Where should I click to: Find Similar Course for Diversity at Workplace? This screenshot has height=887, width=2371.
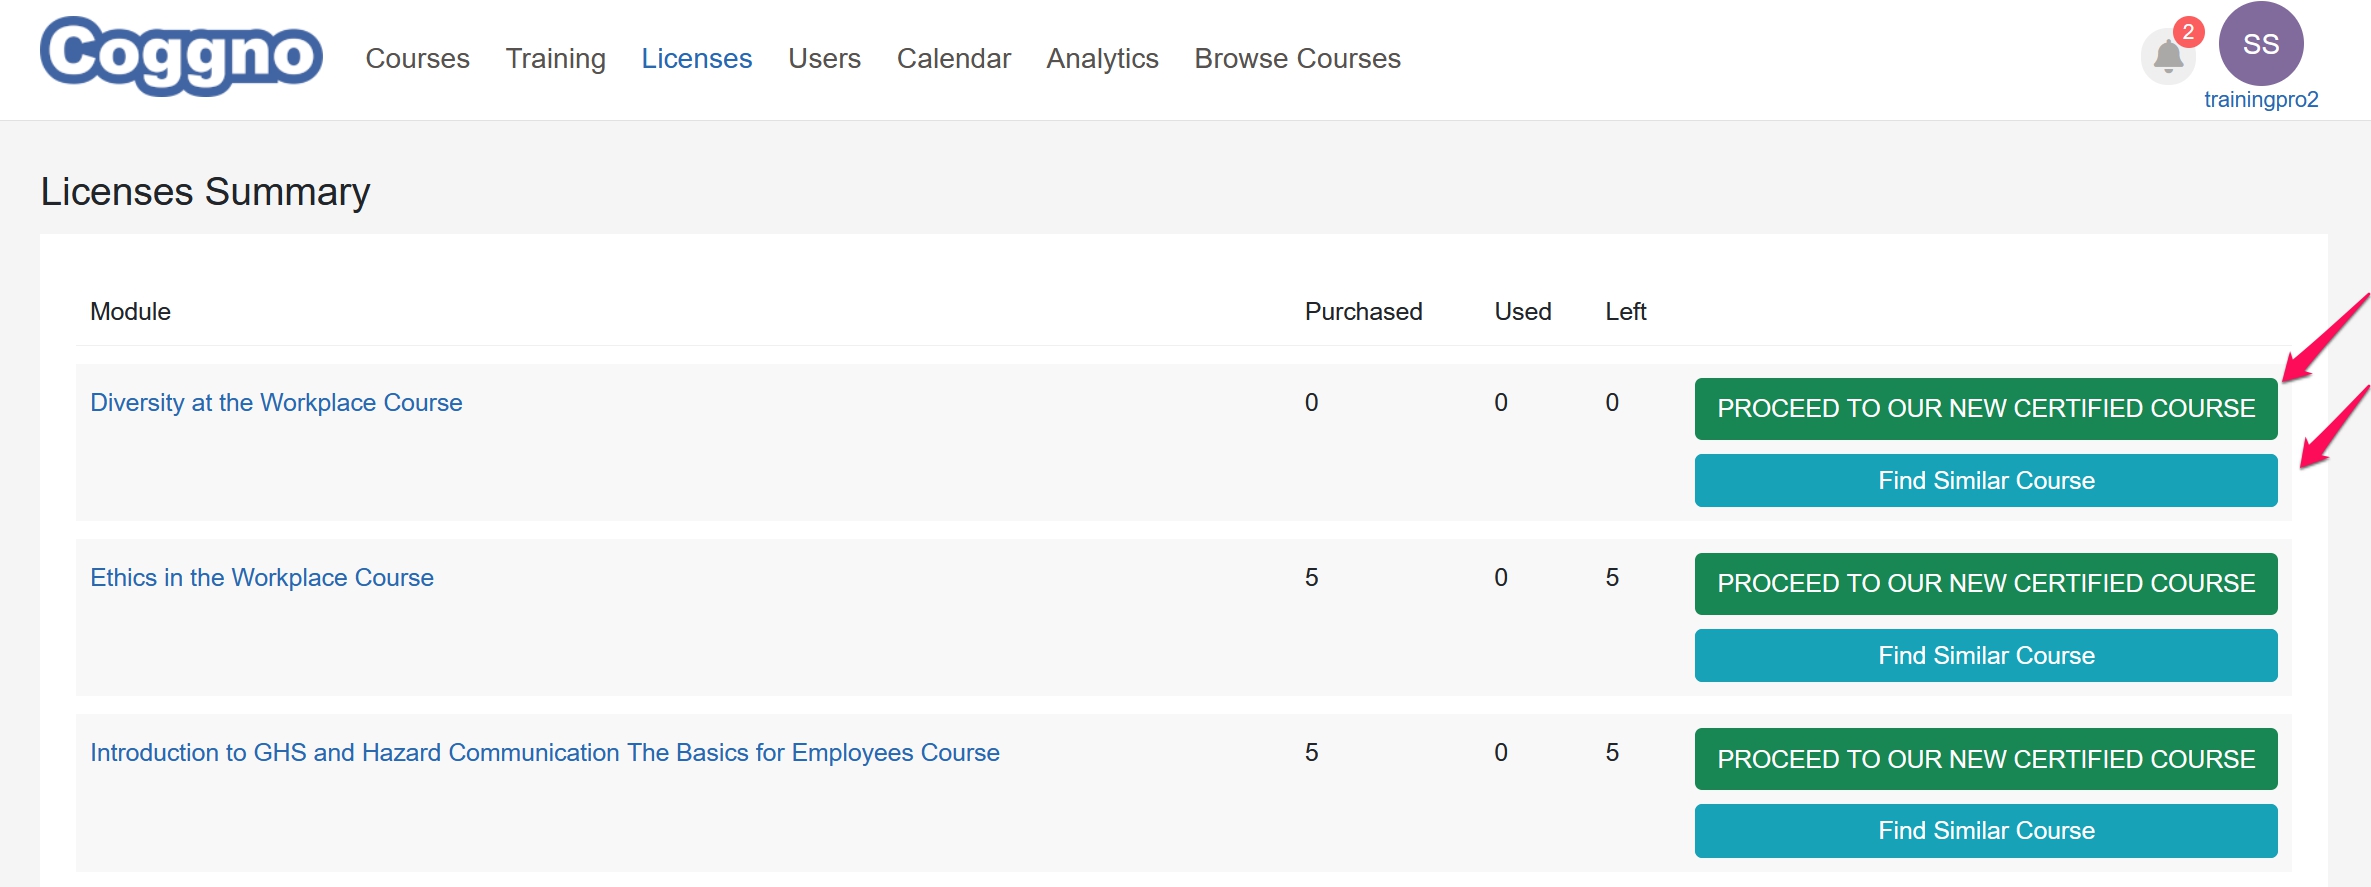1986,481
